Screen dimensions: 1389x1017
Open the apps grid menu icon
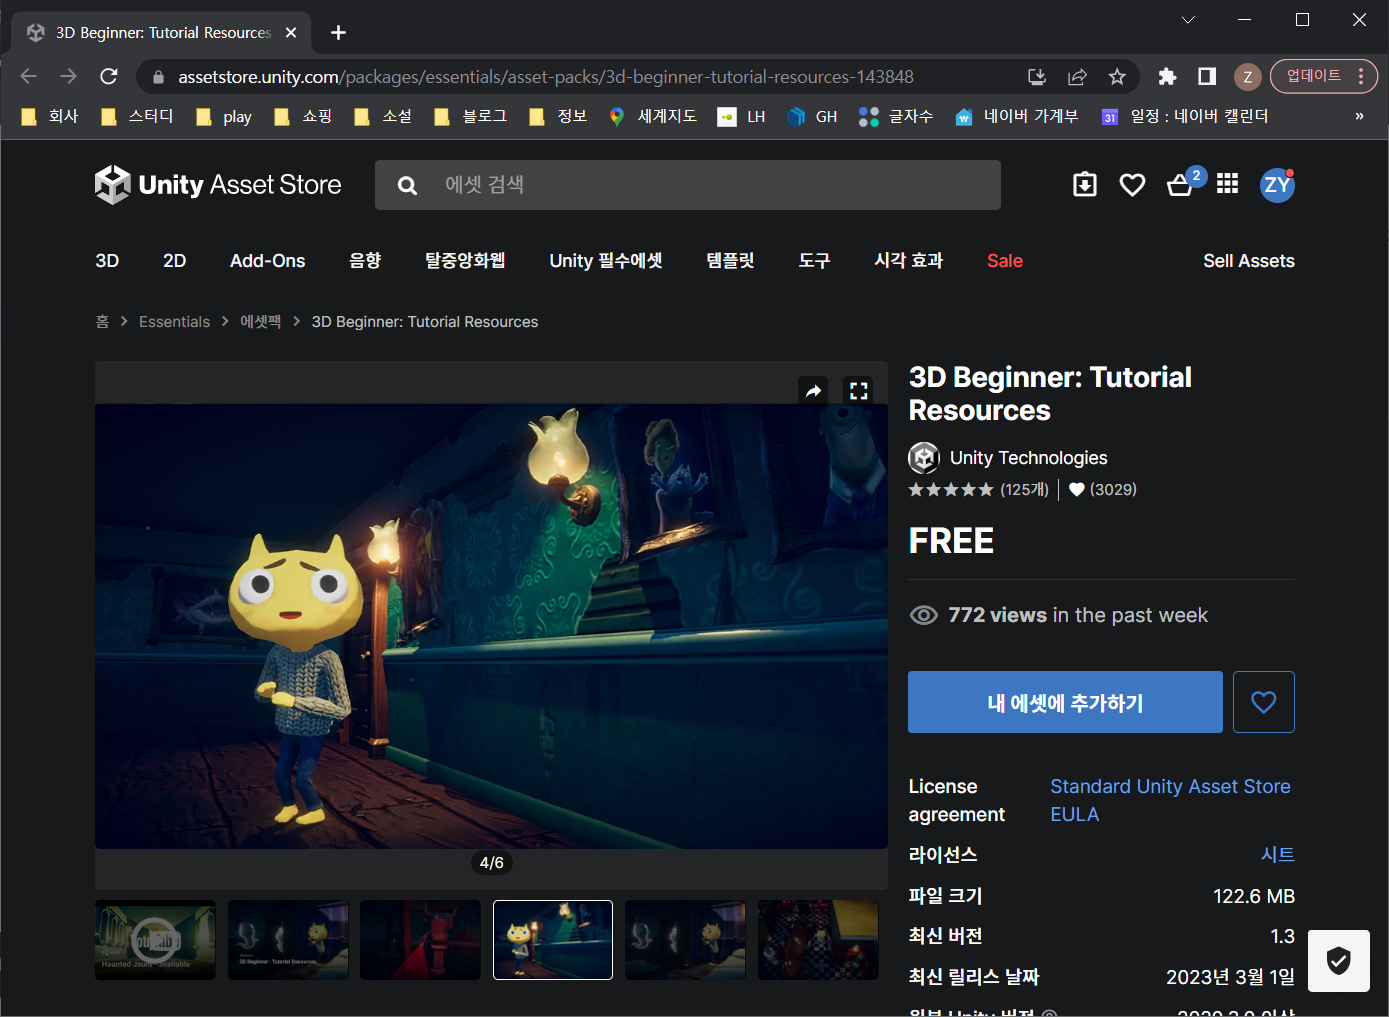coord(1228,184)
